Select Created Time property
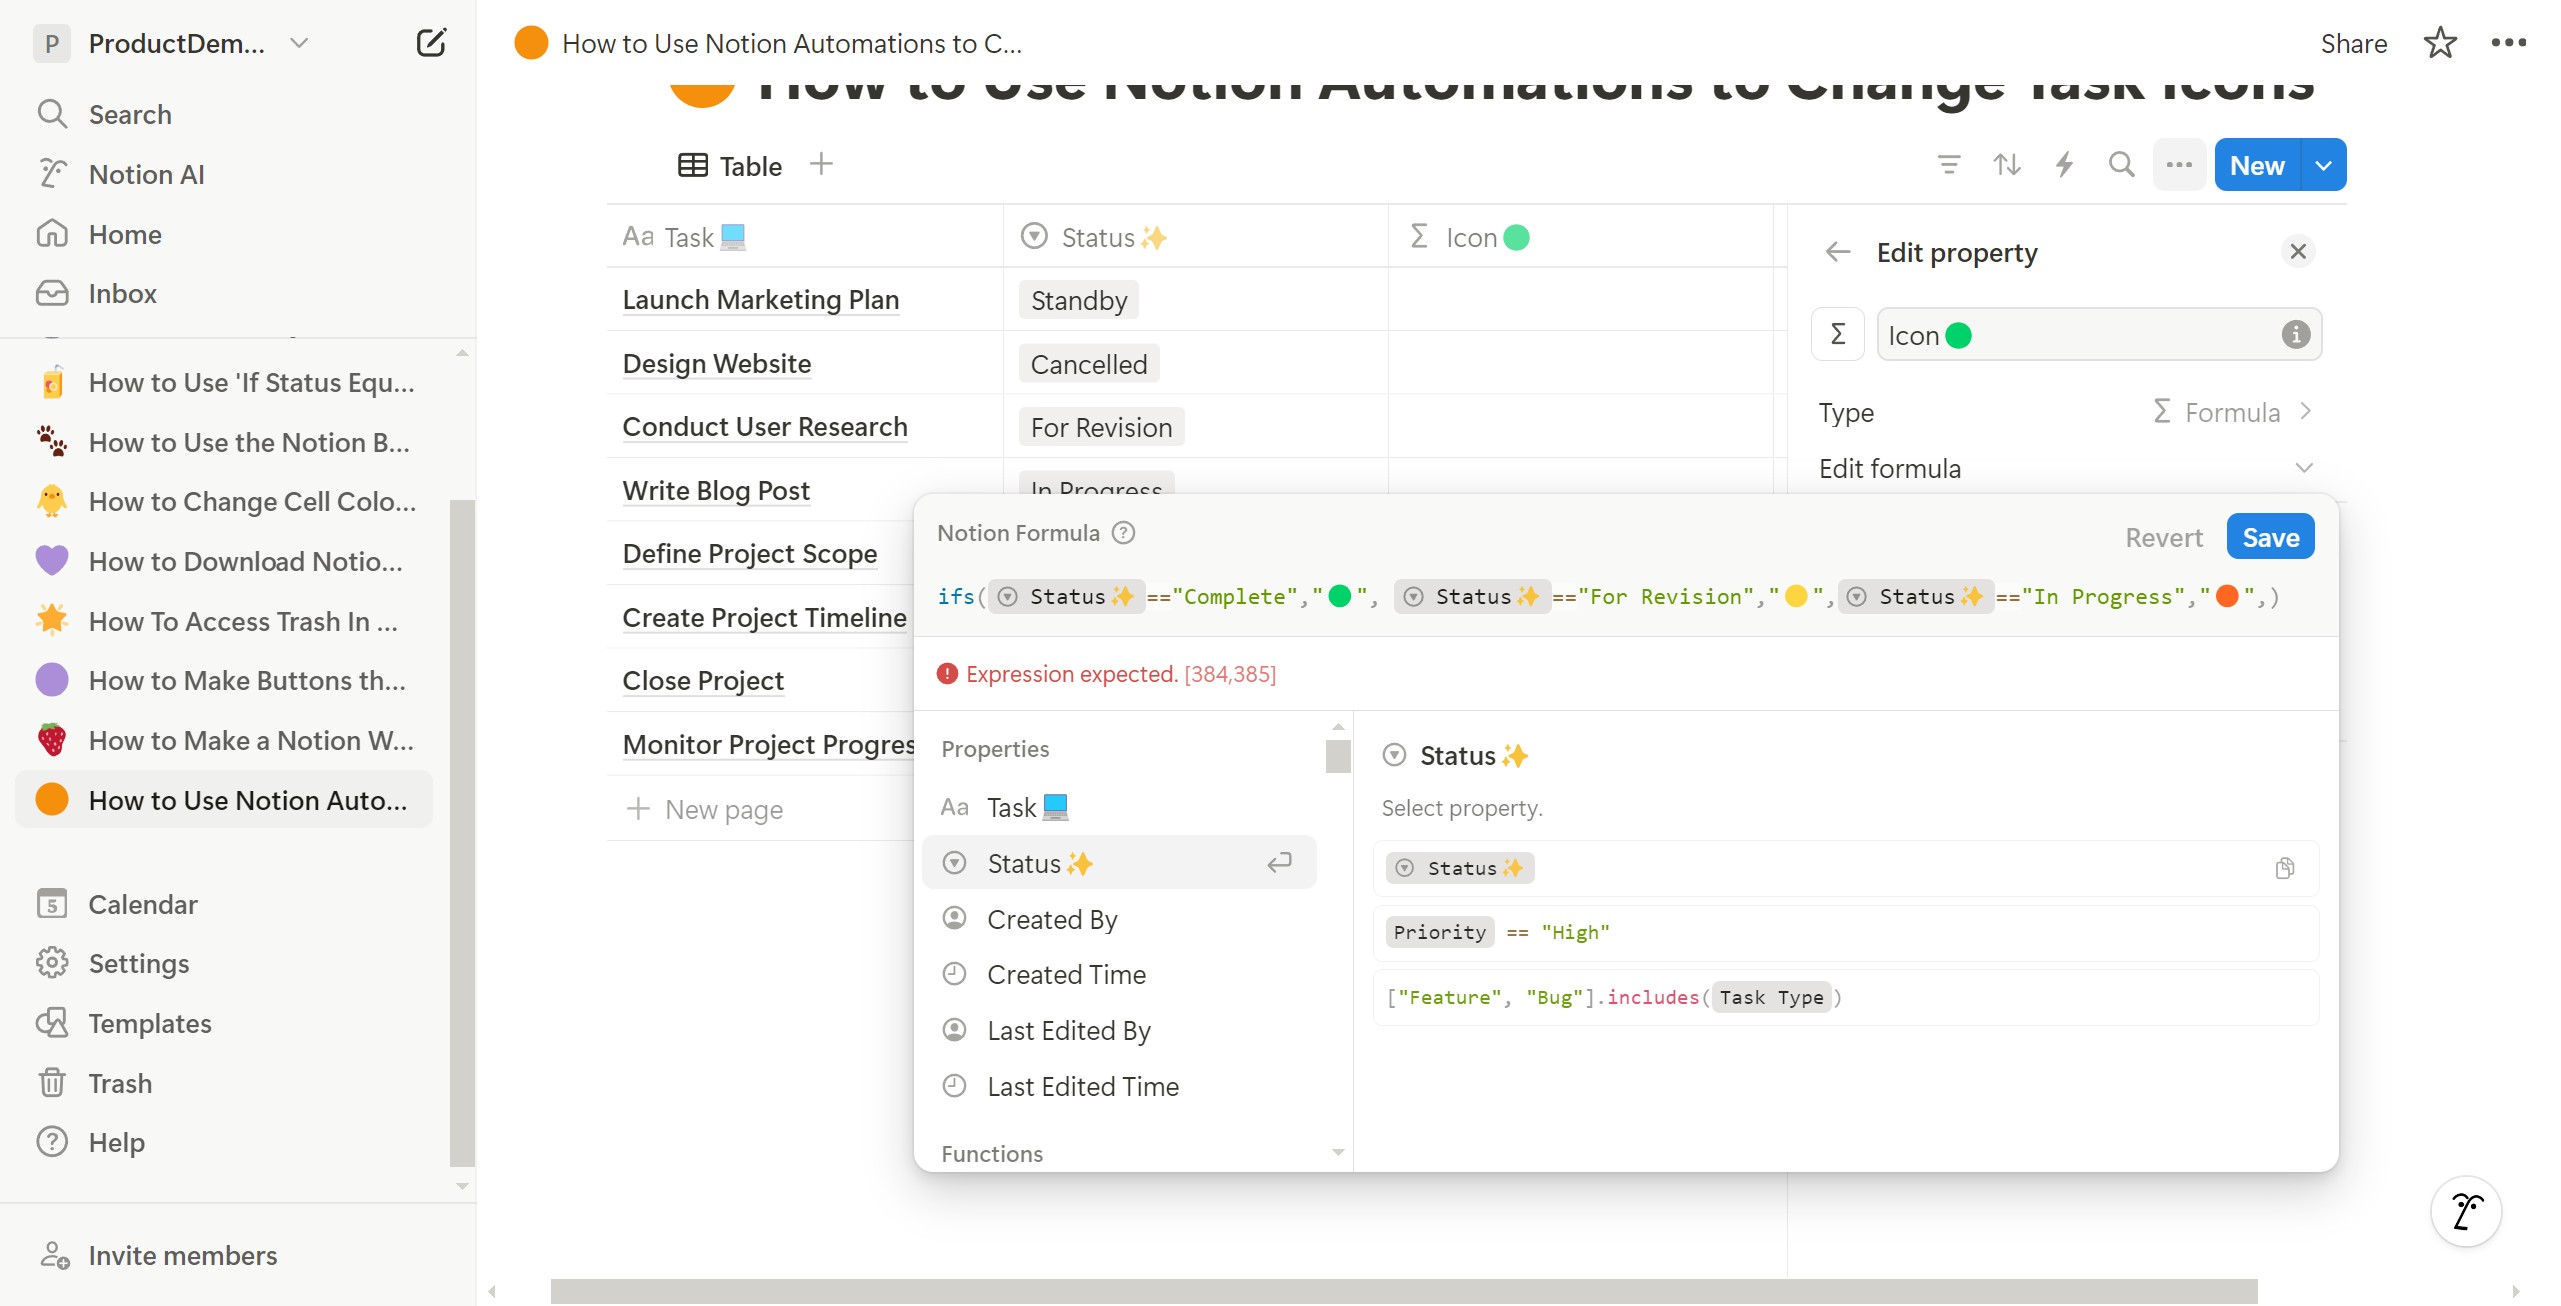Screen dimensions: 2561x1306 [1119, 974]
